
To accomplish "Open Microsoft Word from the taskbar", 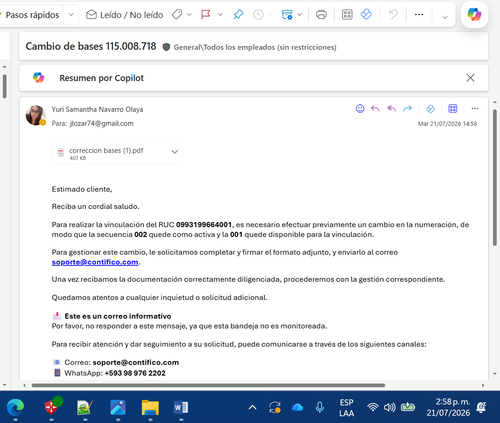I will (181, 407).
